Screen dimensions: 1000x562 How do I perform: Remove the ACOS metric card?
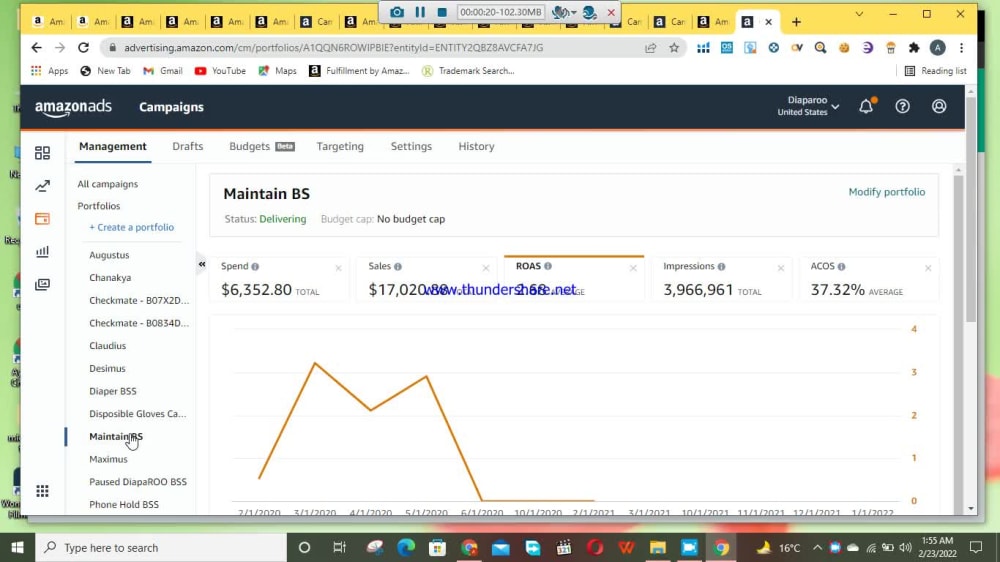(928, 268)
